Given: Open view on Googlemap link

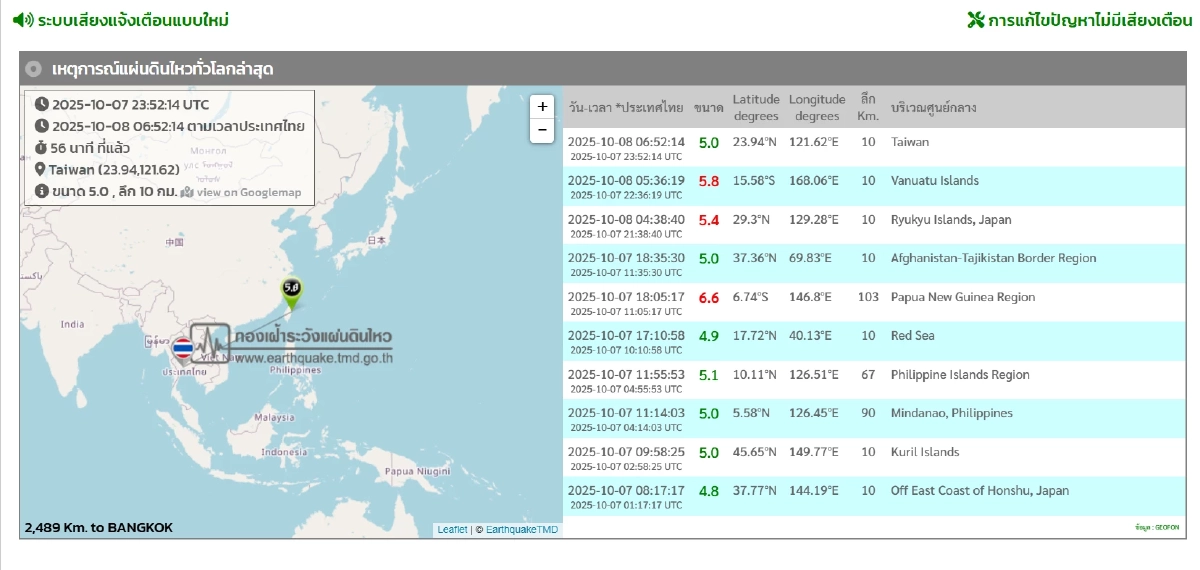Looking at the screenshot, I should (x=248, y=192).
